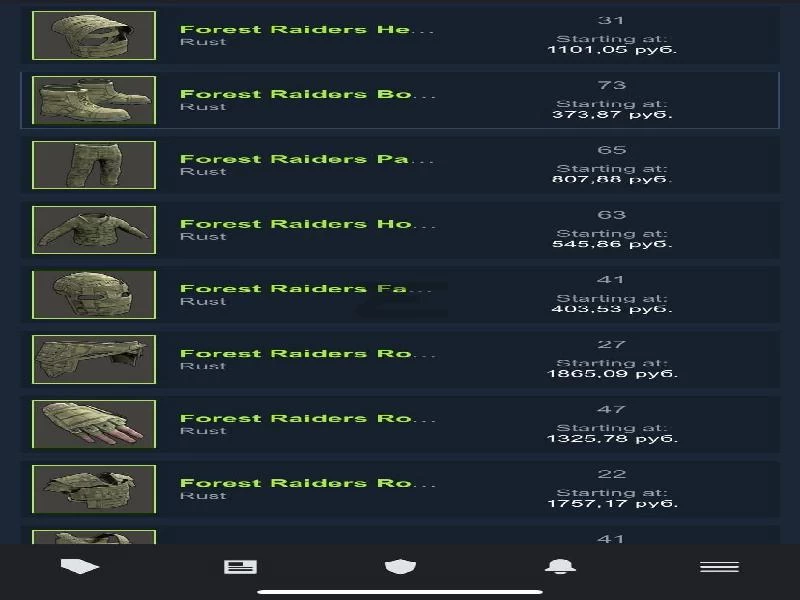Tap the Forest Raiders pants thumbnail
This screenshot has height=600, width=800.
94,165
